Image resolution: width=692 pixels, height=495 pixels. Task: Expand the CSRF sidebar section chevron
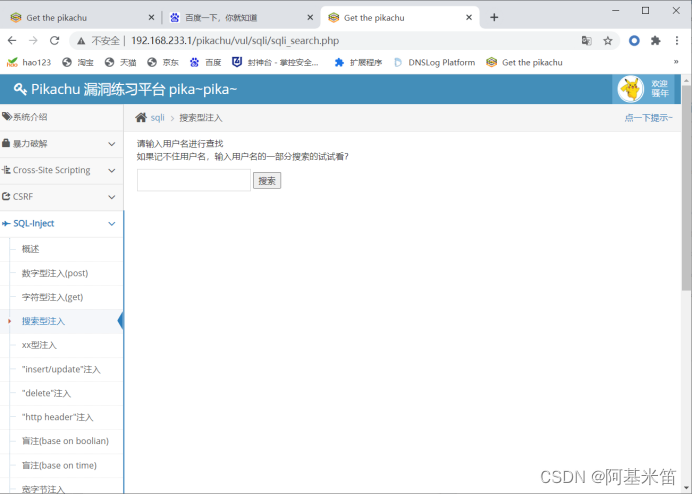click(112, 197)
